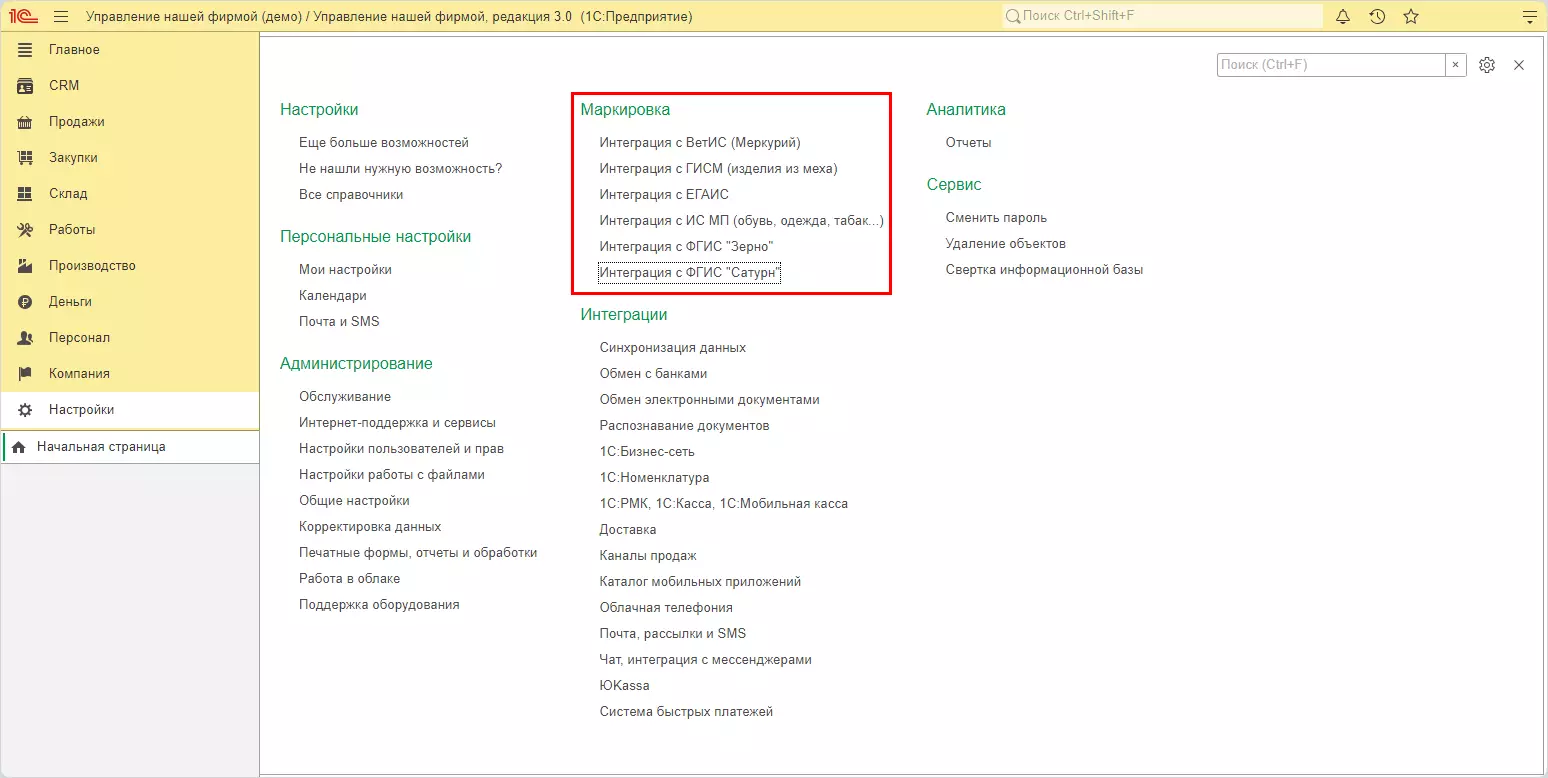The width and height of the screenshot is (1548, 778).
Task: Open Обслуживание in Администрирование
Action: (x=345, y=397)
